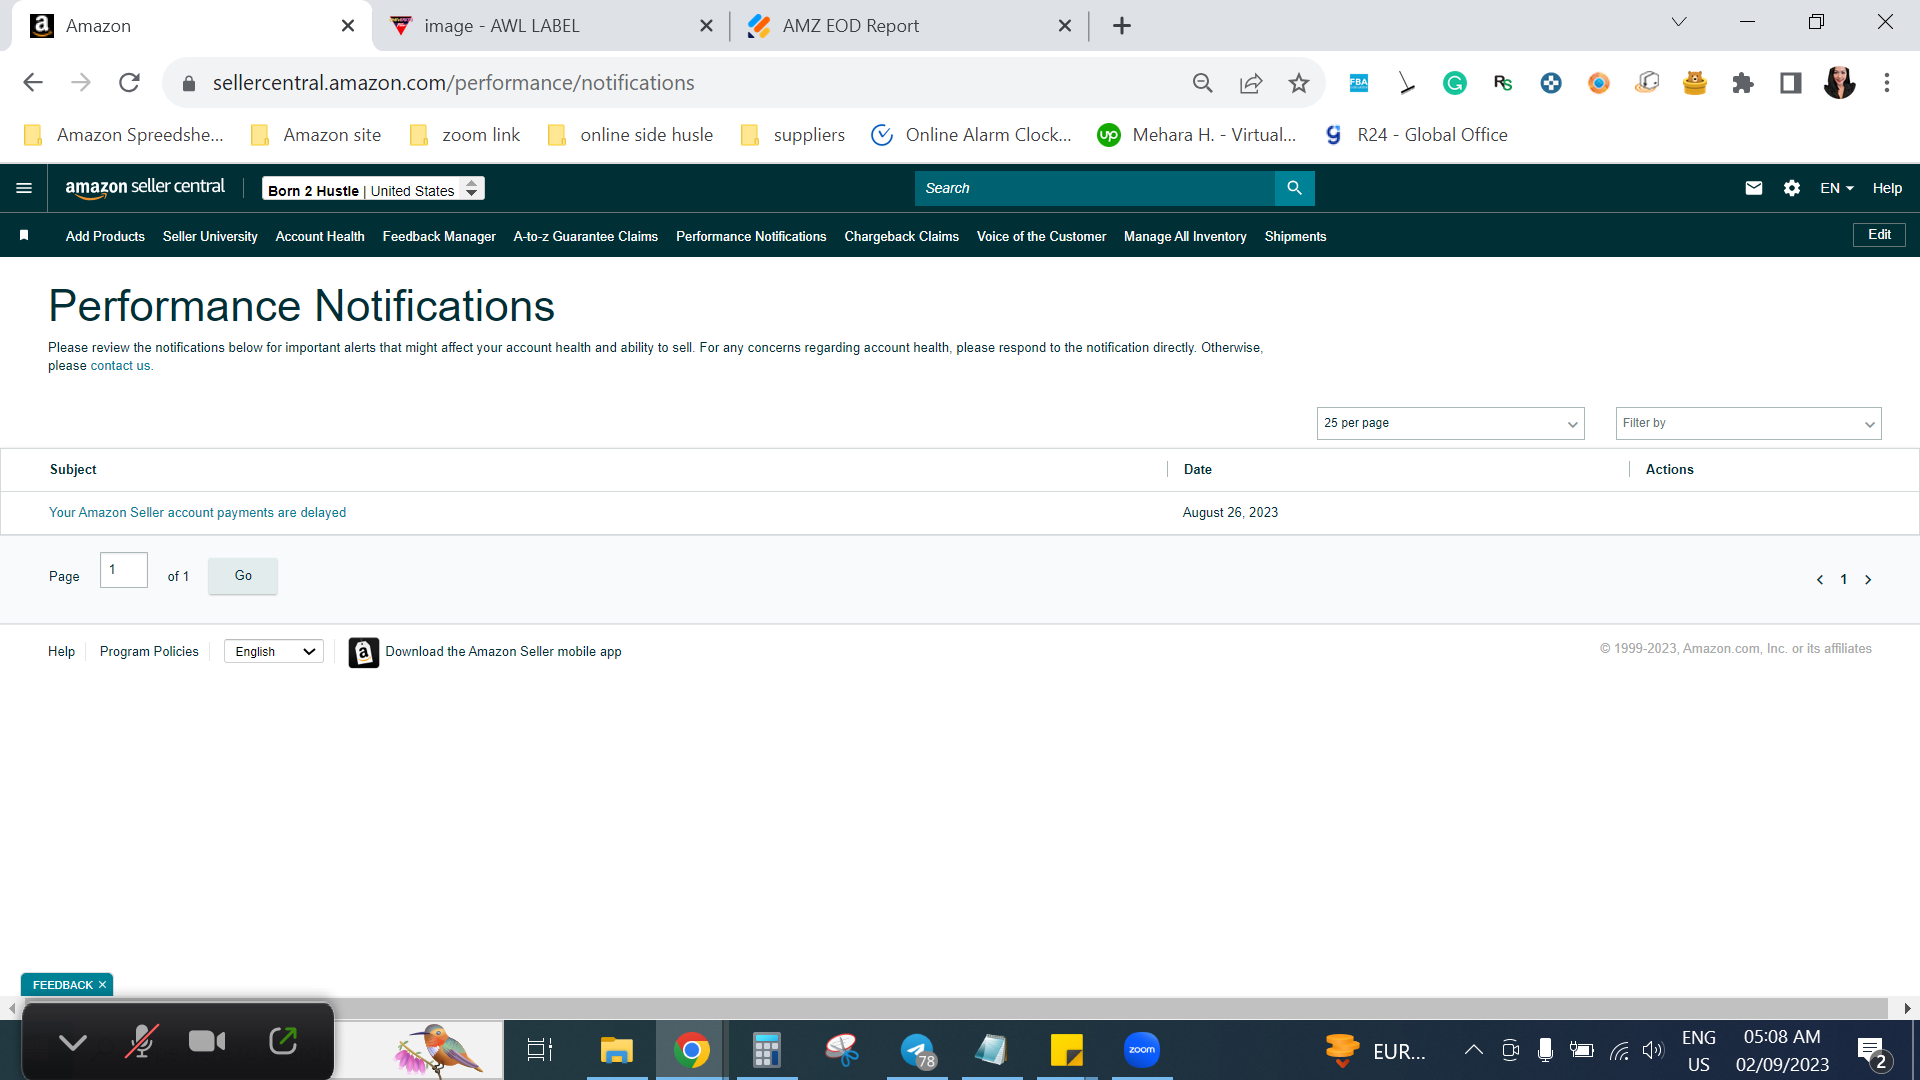Click the Seller Central search magnifier button
Screen dimensions: 1920x1080
click(1294, 188)
